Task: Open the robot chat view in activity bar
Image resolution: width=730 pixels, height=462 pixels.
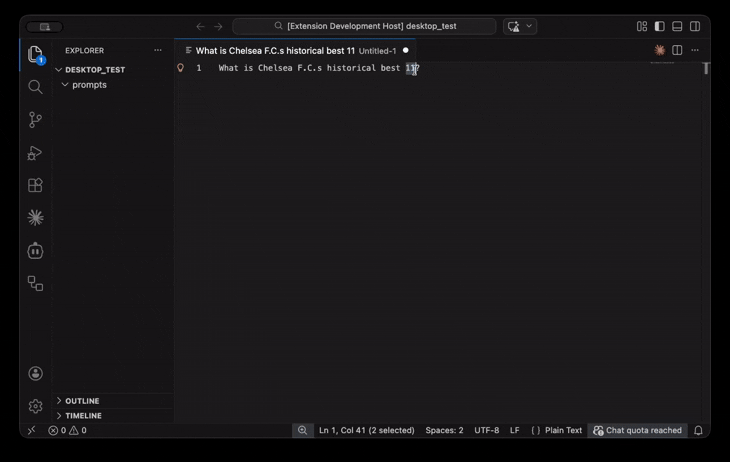Action: [35, 251]
